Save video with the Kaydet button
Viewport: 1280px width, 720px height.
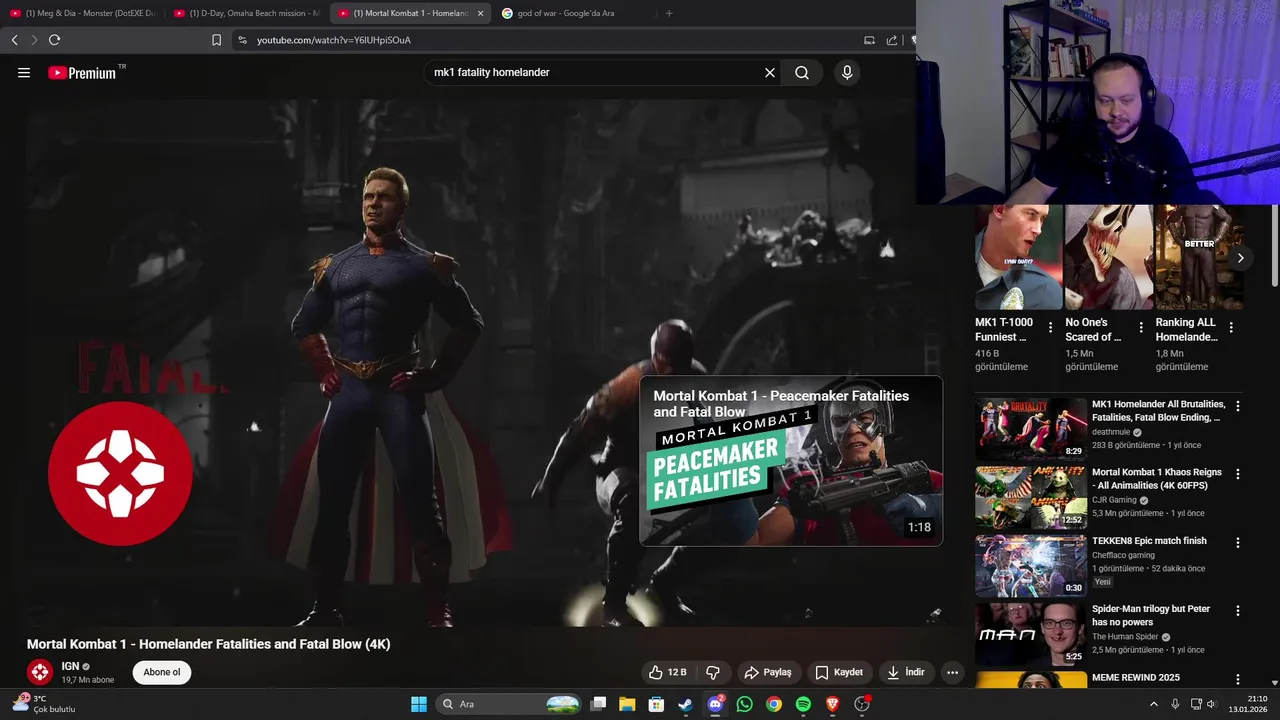(x=839, y=672)
